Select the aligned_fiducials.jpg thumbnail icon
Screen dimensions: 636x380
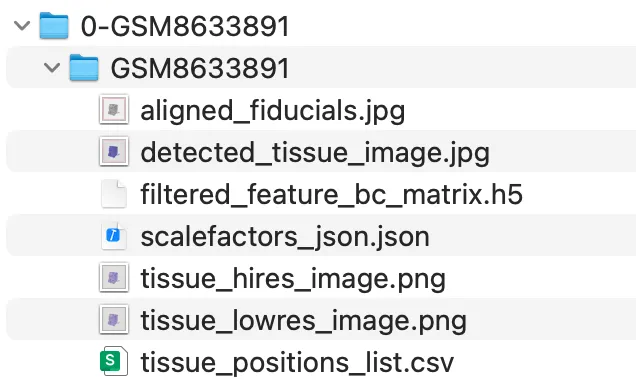pos(114,109)
